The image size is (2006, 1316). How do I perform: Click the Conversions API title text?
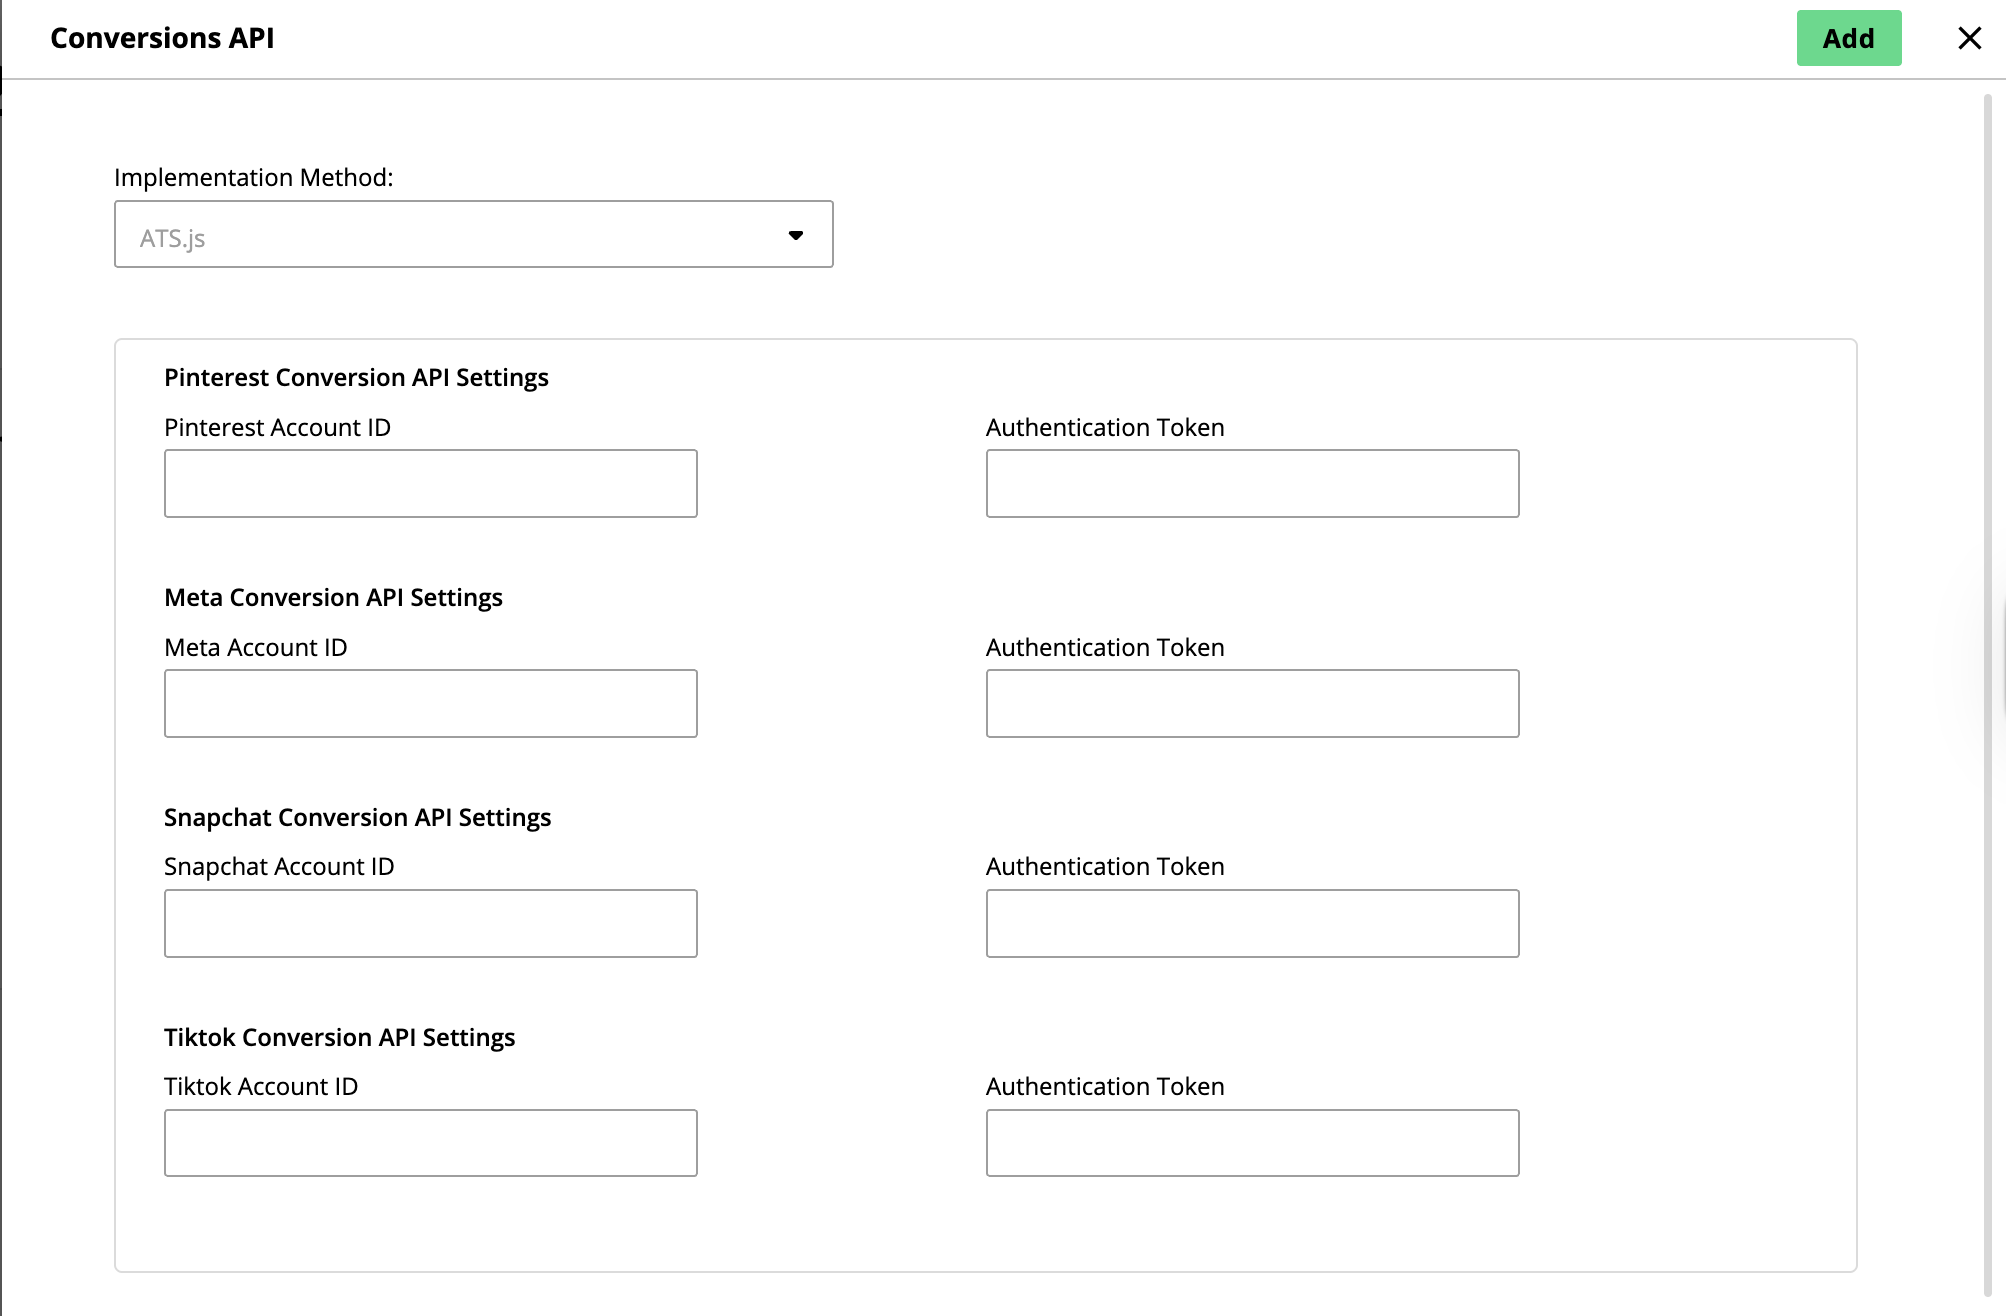tap(162, 38)
